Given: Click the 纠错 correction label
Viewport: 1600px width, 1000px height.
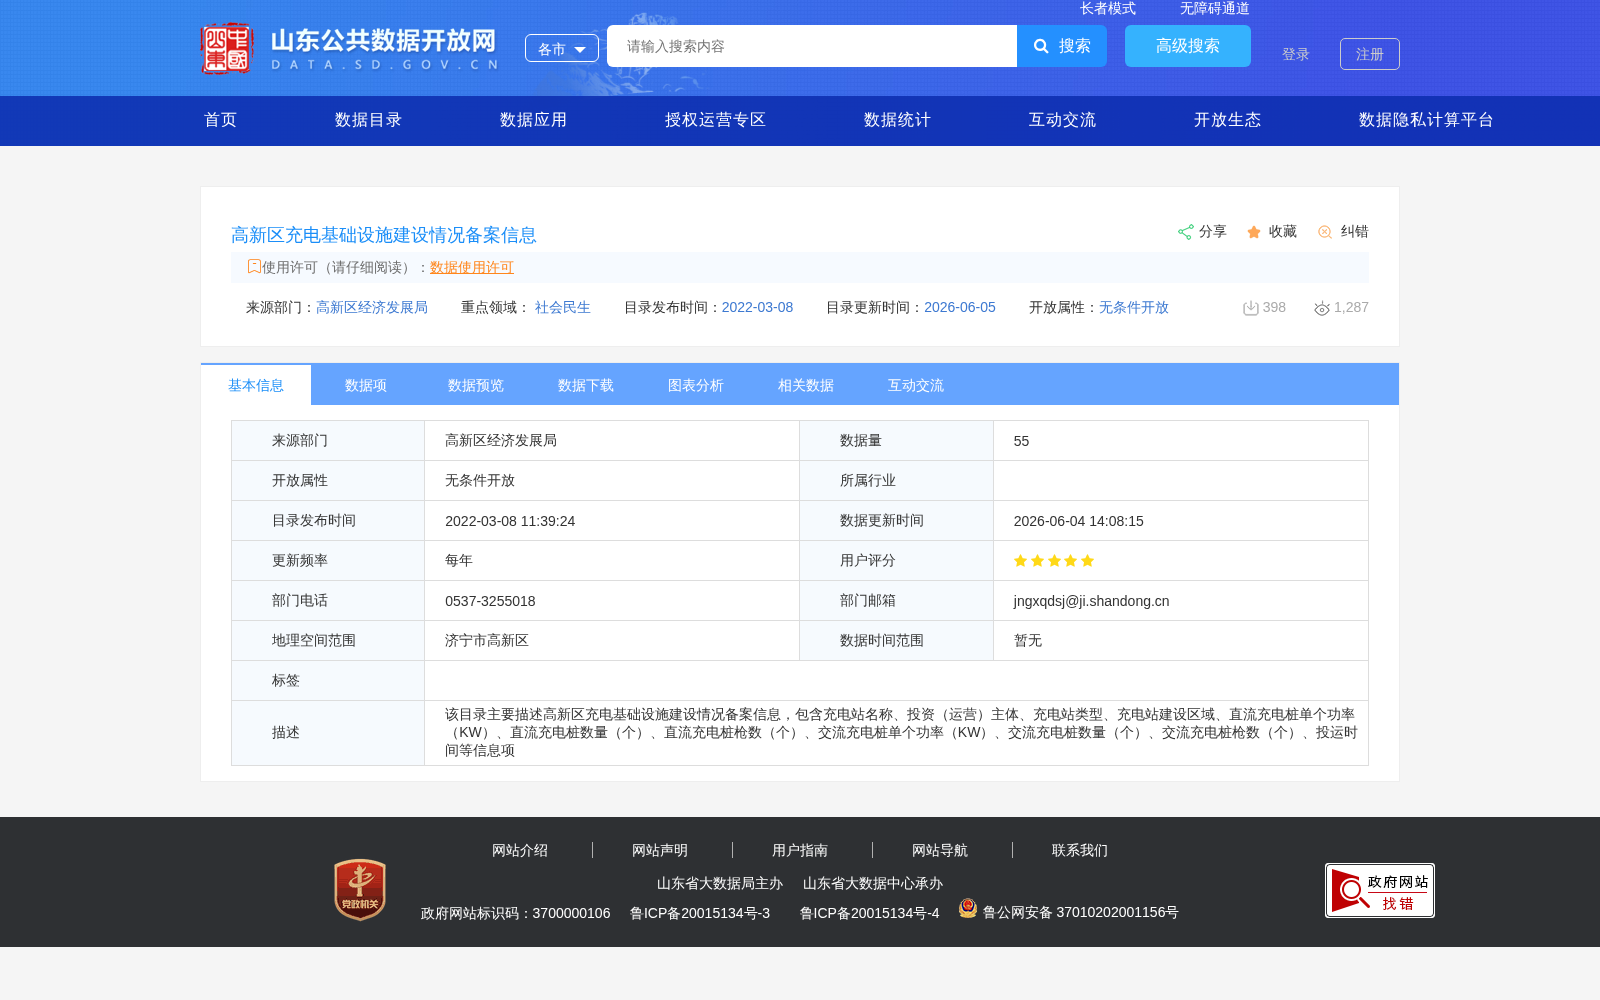Looking at the screenshot, I should [x=1355, y=232].
